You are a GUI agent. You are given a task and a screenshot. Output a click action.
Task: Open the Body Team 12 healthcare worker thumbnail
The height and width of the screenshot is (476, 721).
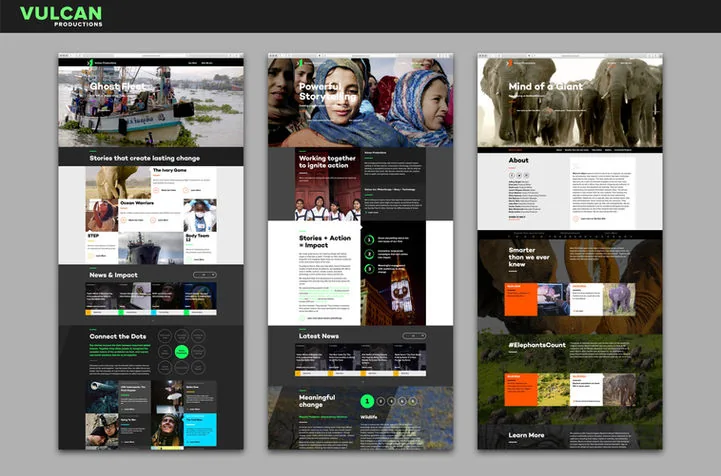200,215
